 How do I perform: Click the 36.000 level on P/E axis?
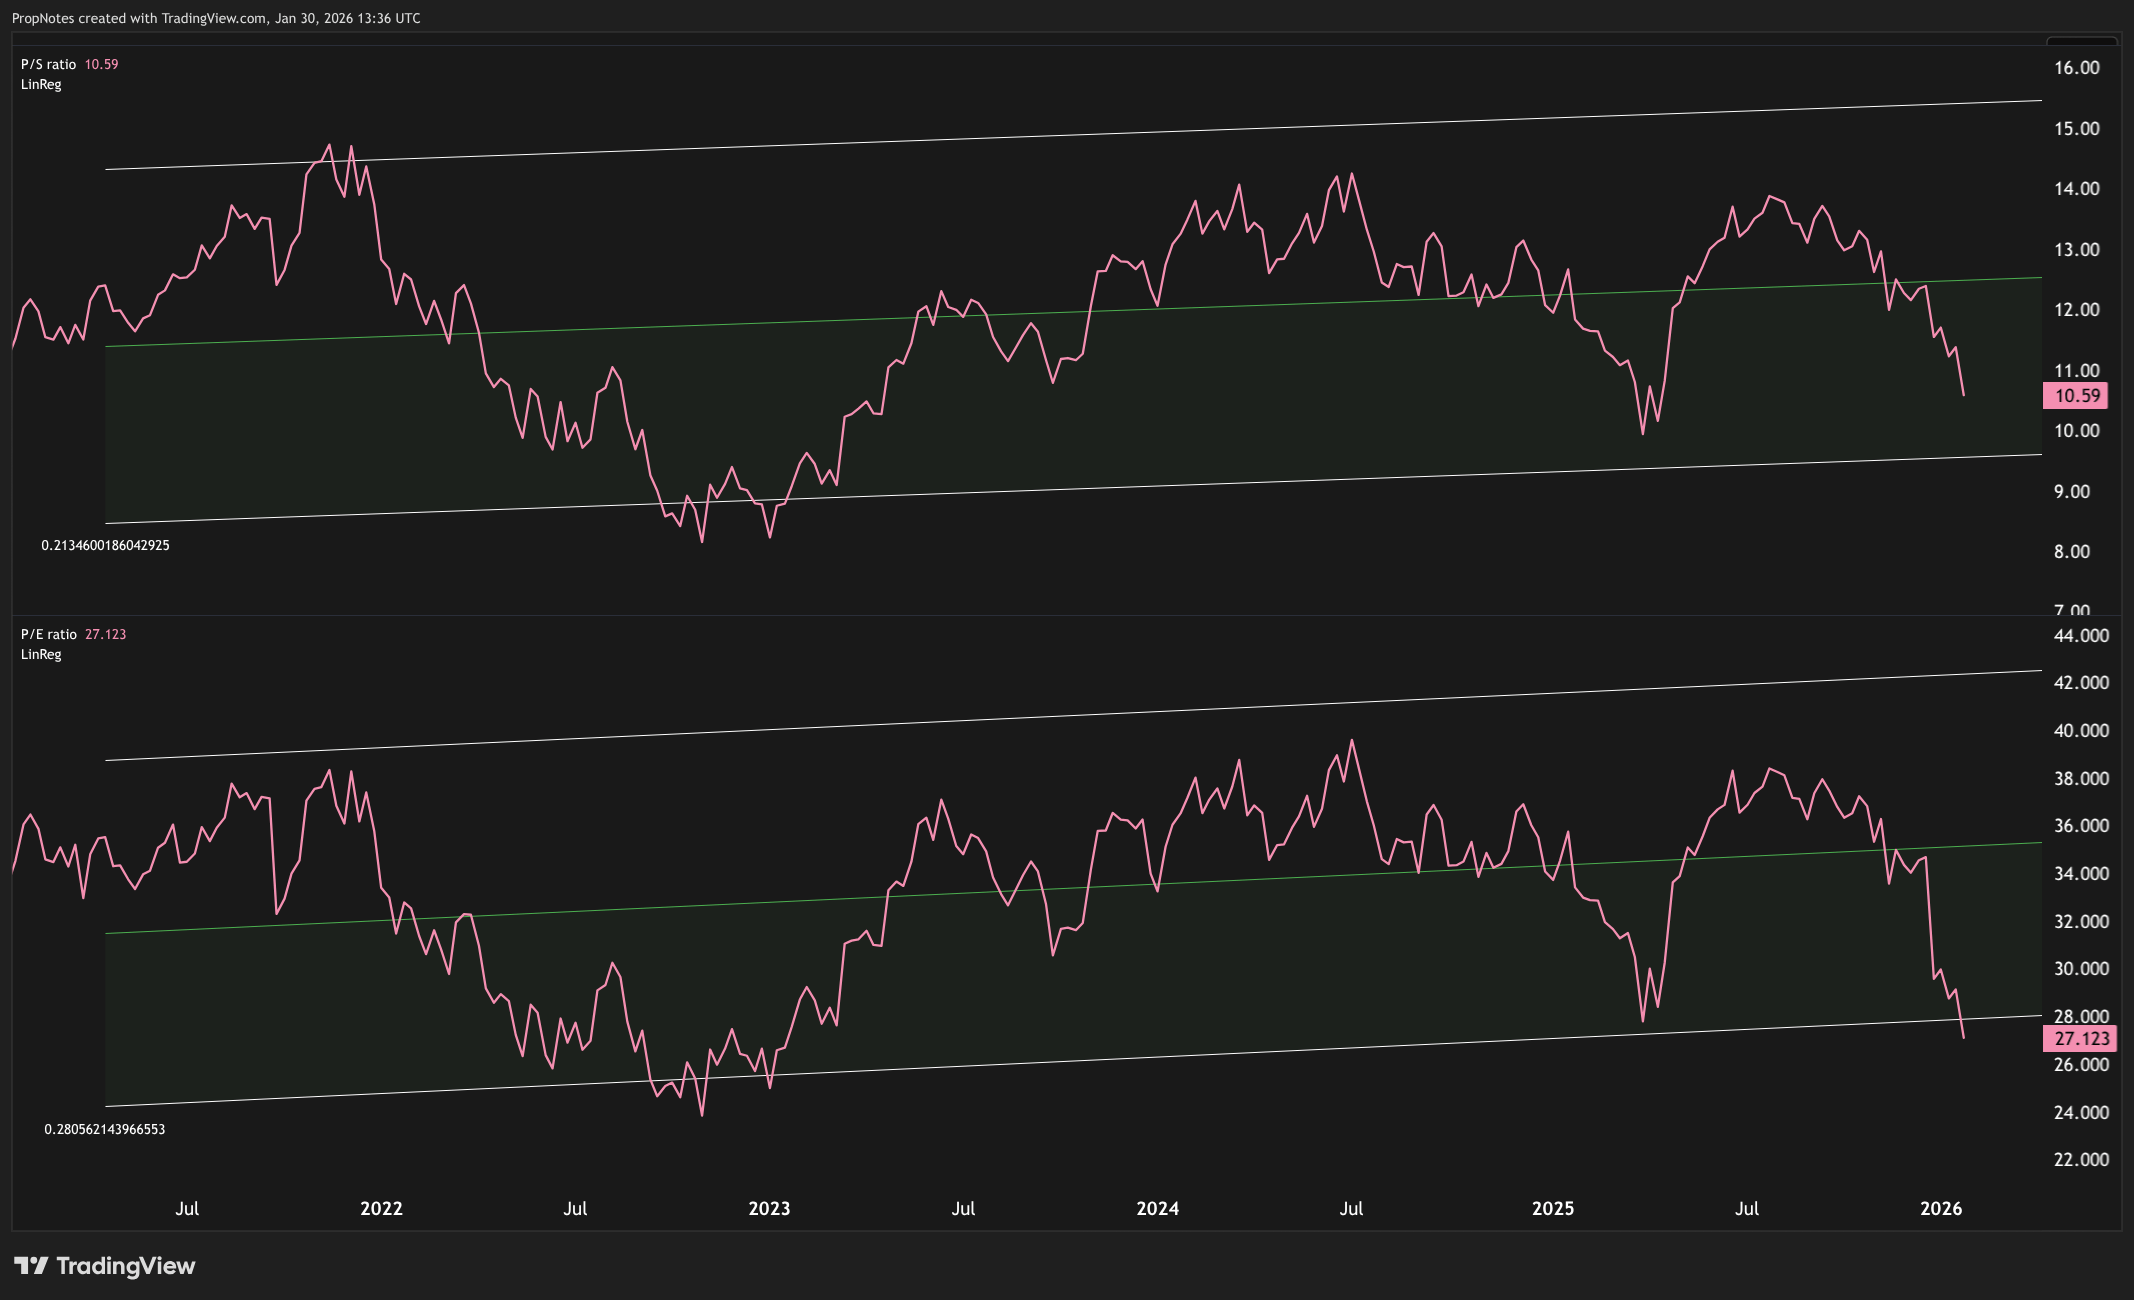(2081, 826)
